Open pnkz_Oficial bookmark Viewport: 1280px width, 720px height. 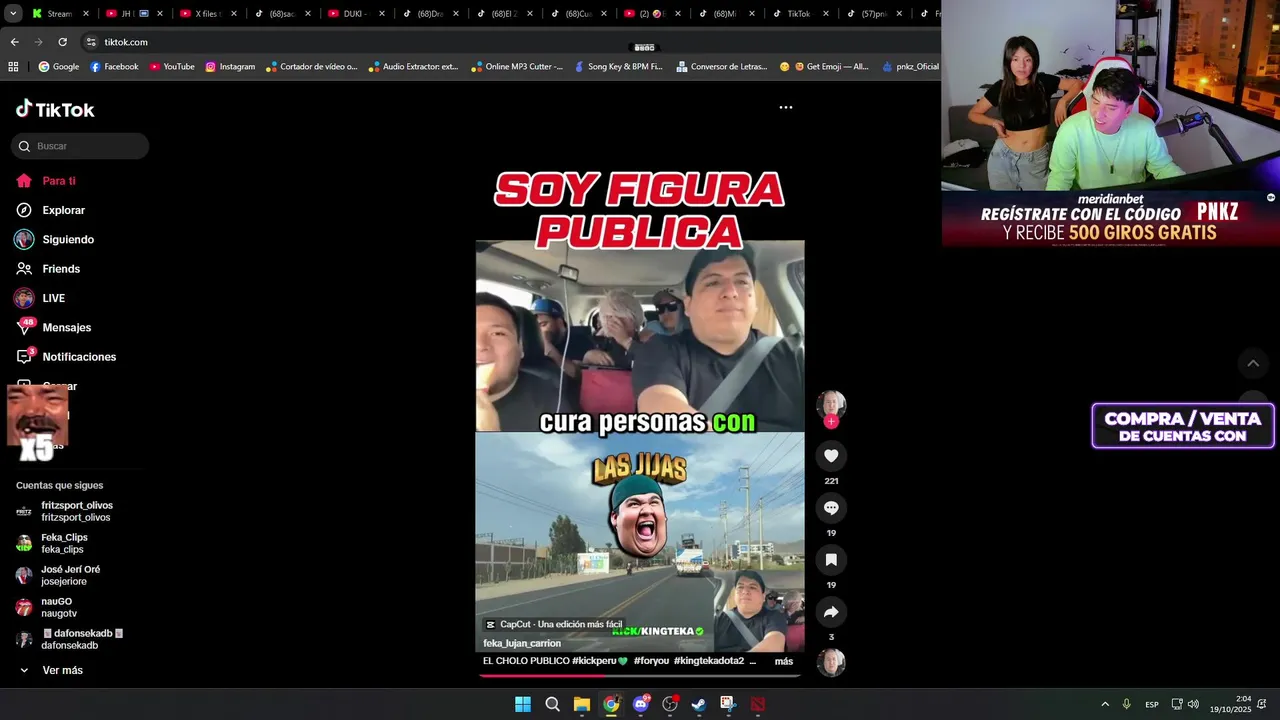911,67
